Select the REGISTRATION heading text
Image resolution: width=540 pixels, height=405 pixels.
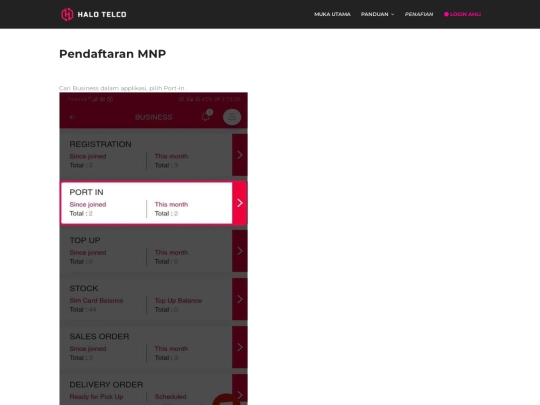tap(101, 144)
